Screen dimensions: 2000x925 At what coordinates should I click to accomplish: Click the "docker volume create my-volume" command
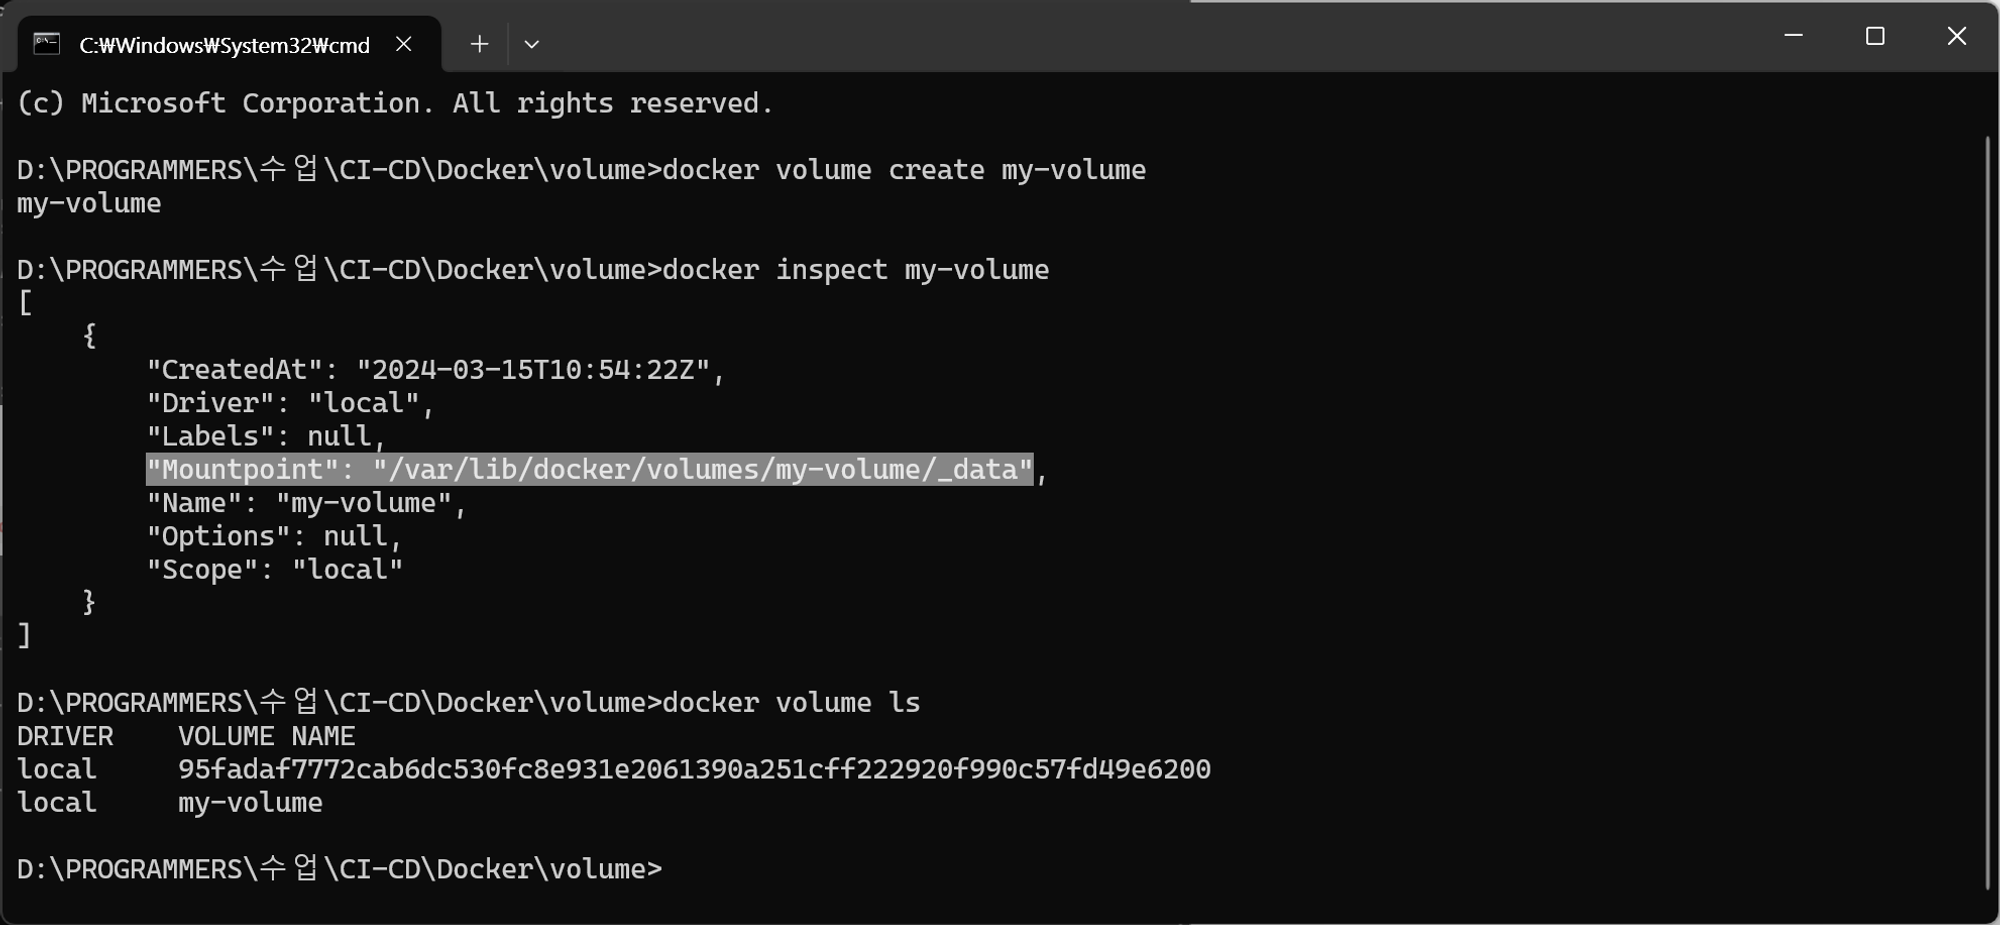point(904,170)
